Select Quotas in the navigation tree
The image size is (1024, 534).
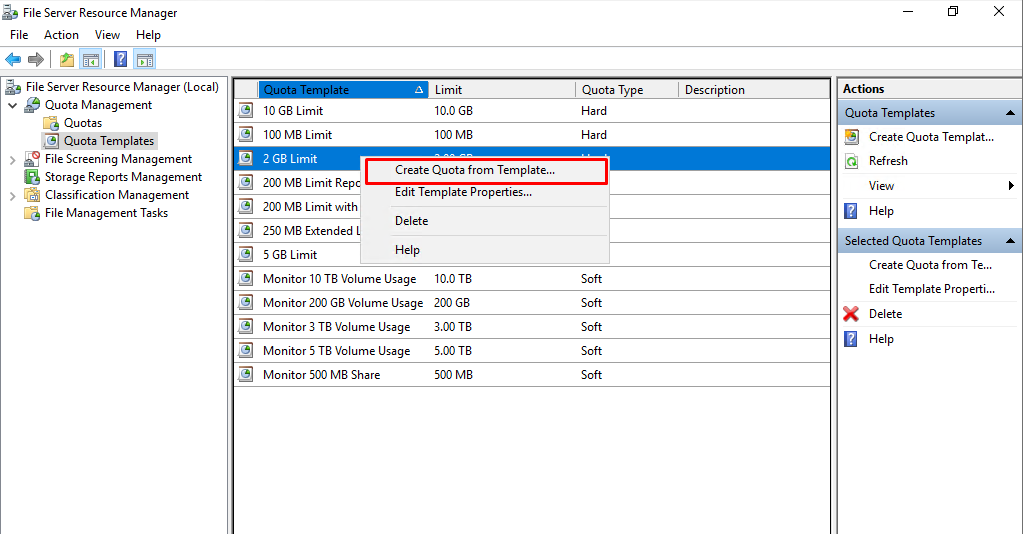(83, 123)
